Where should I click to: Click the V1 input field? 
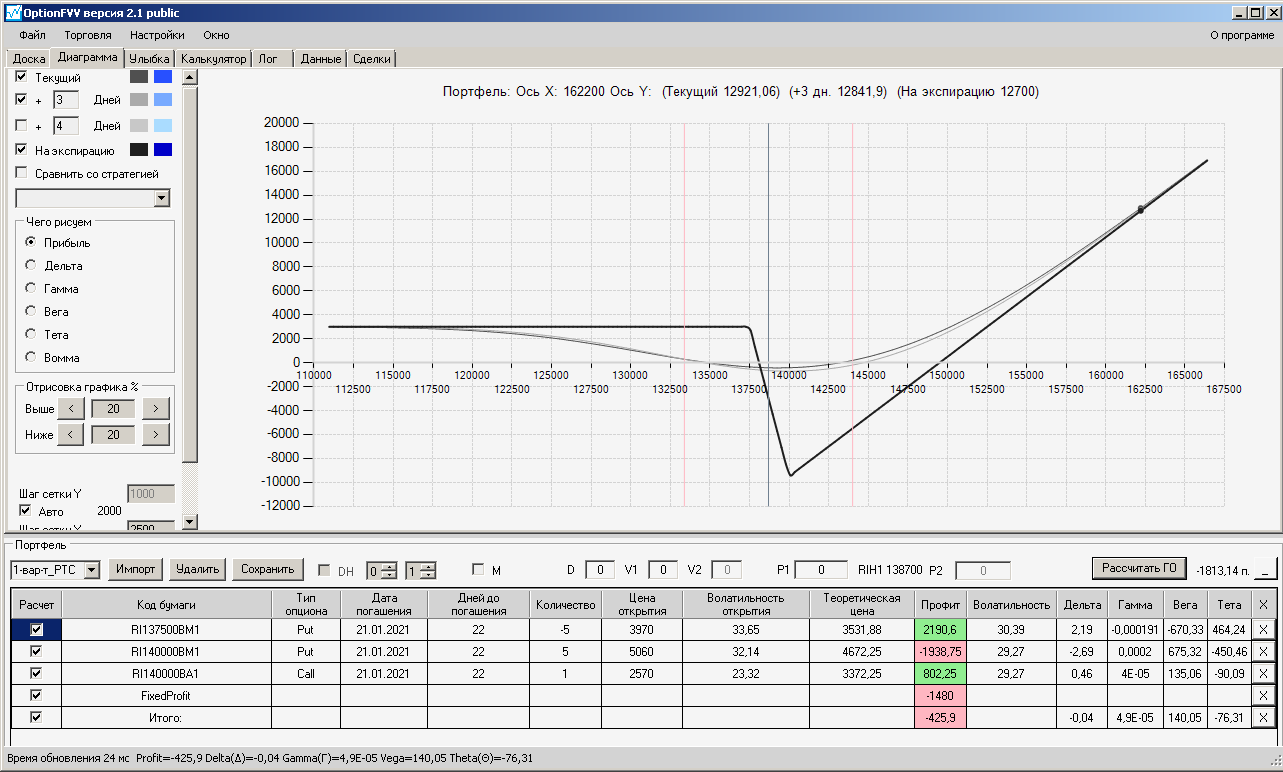[663, 570]
